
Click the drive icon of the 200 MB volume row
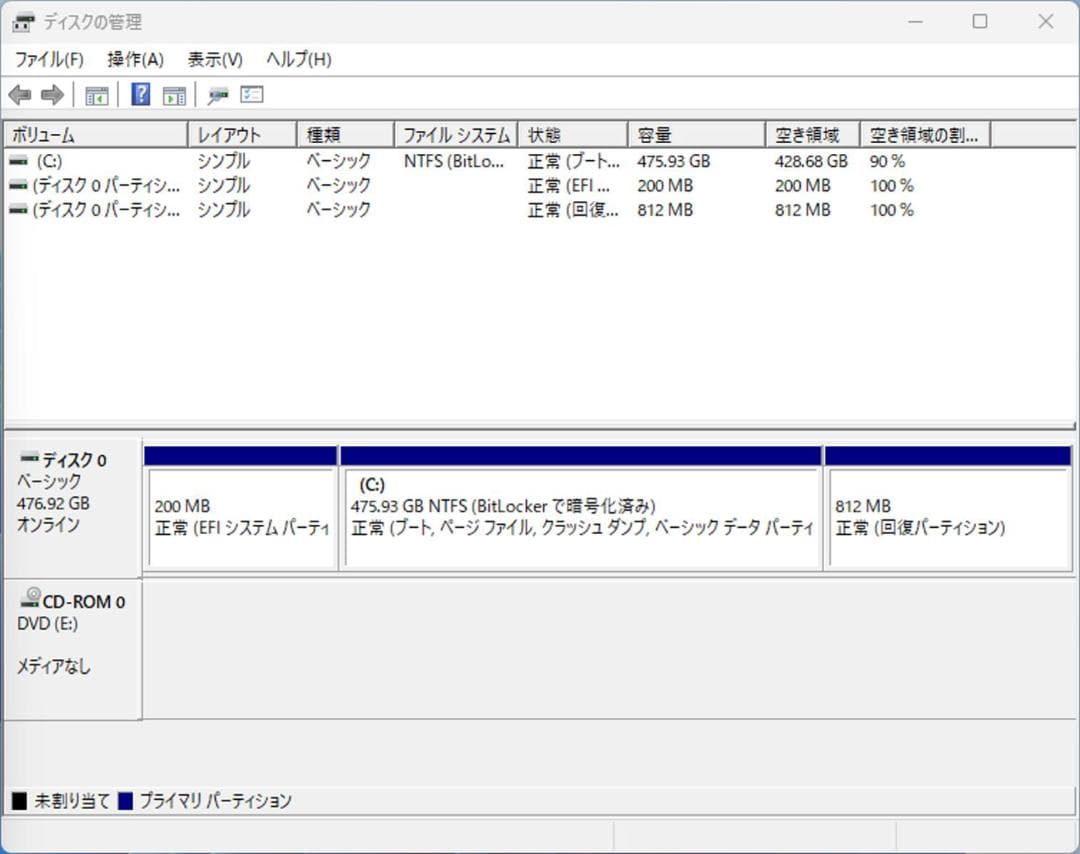coord(19,185)
